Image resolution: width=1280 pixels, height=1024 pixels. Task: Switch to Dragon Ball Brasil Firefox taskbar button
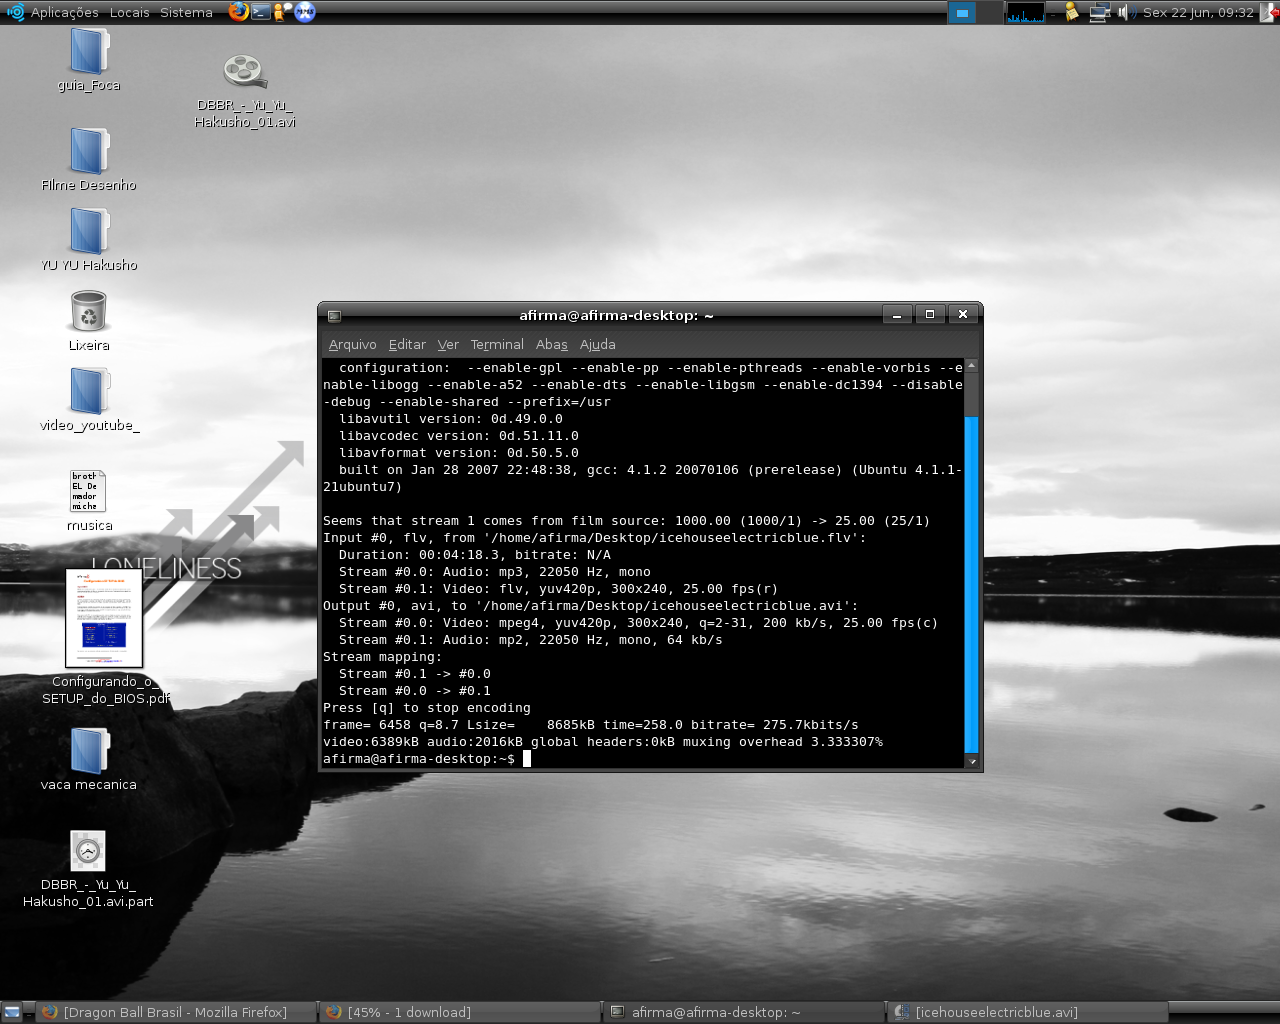coord(176,1012)
